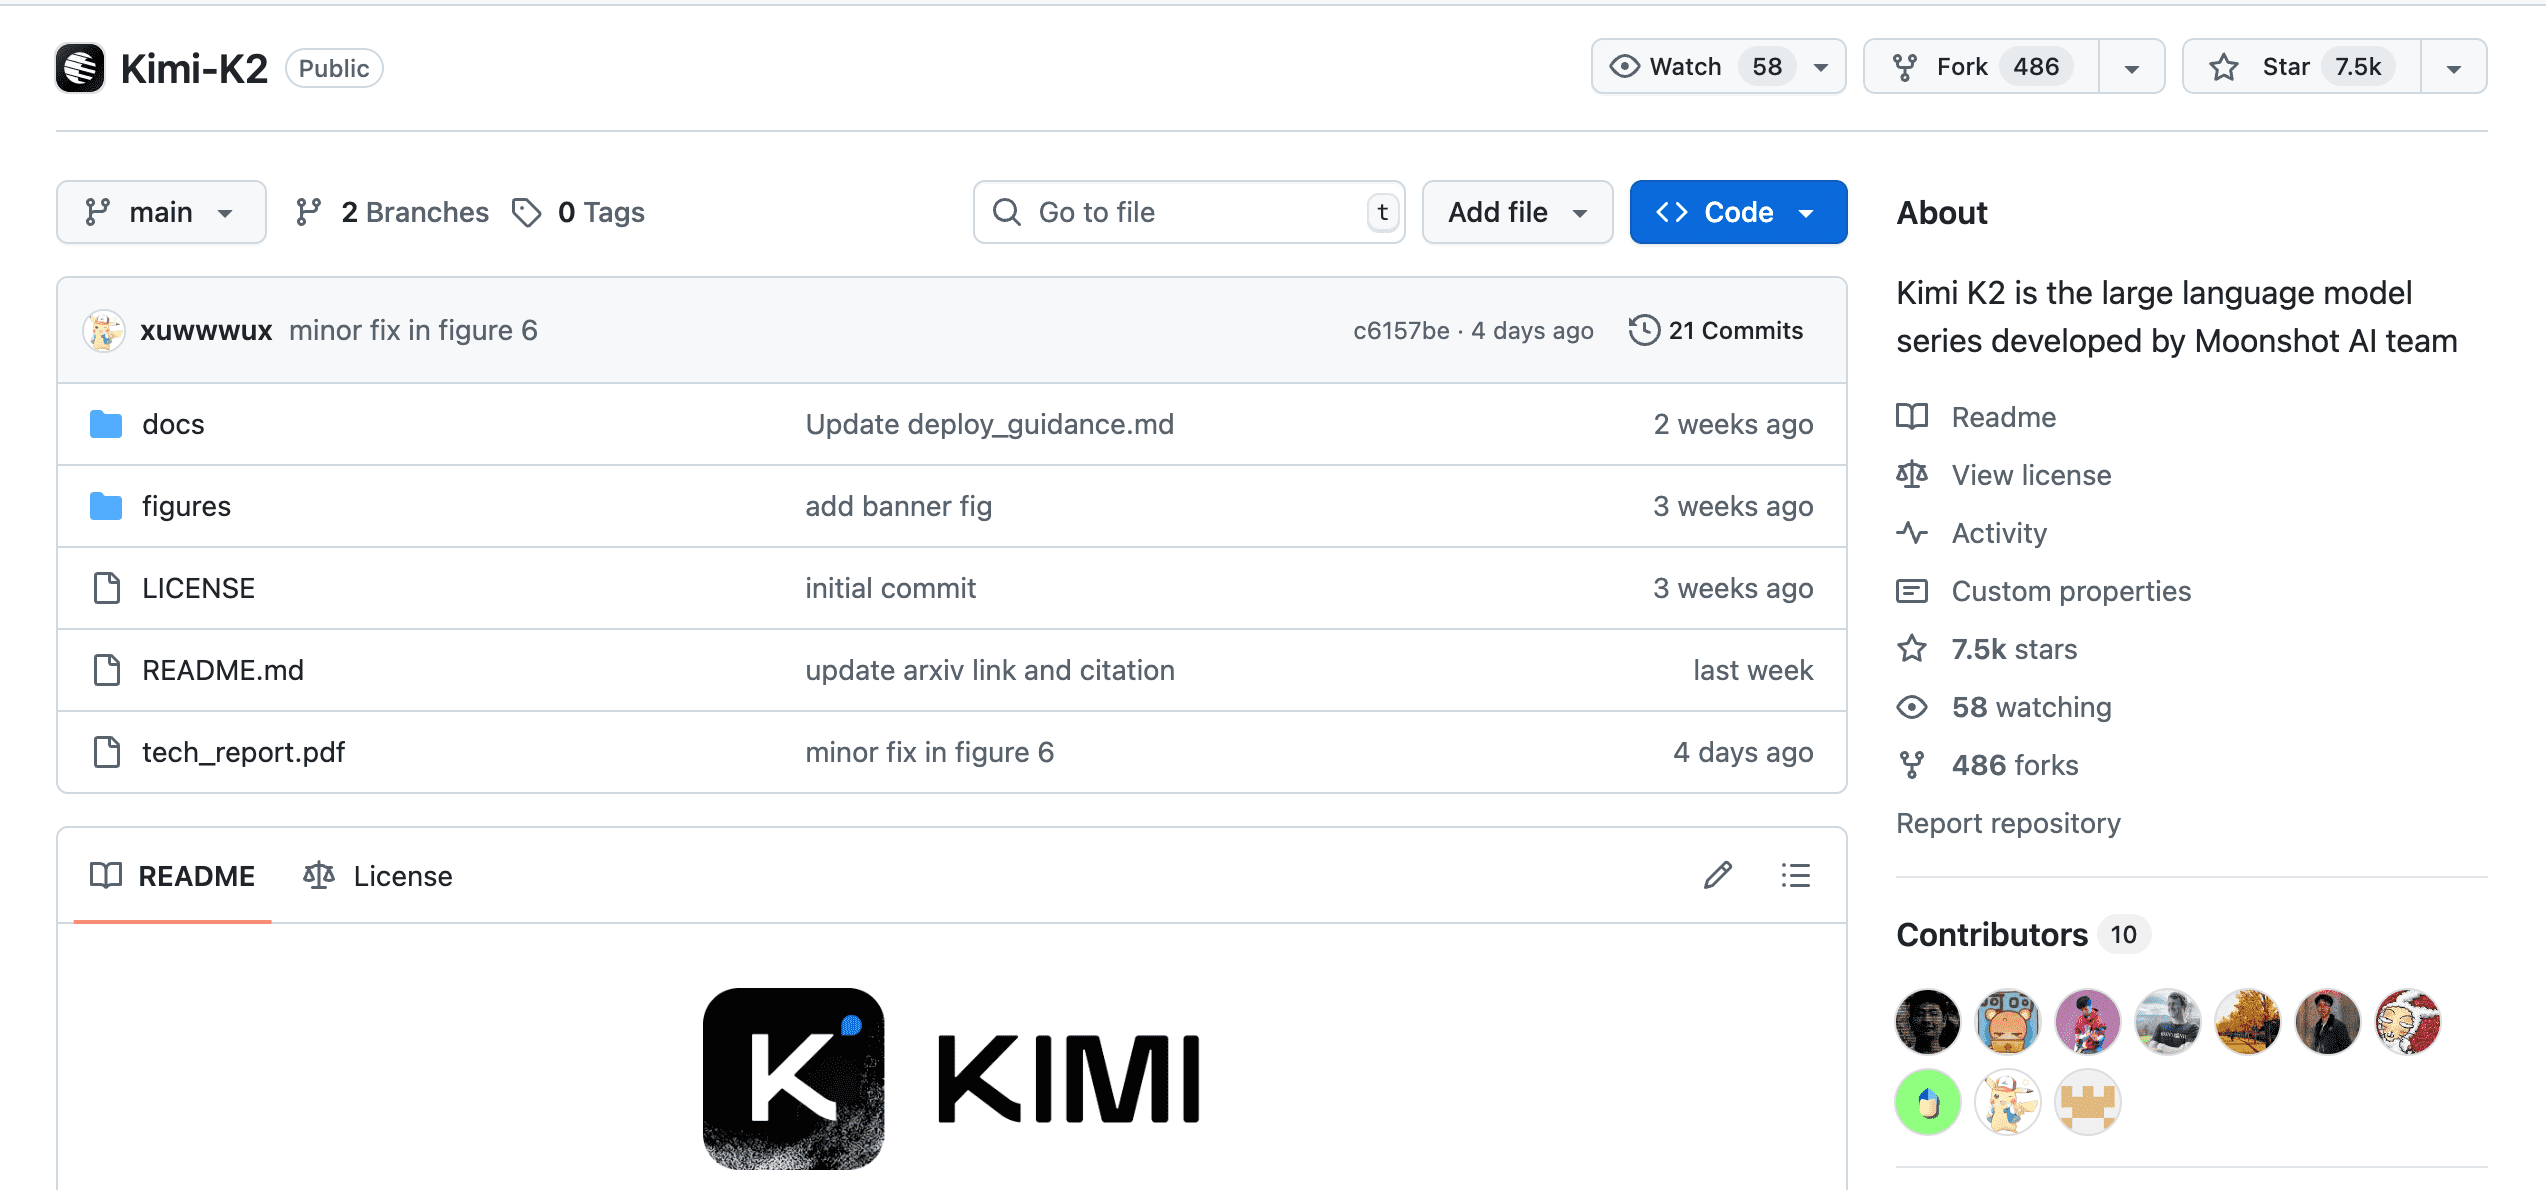Open the Fork options dropdown arrow
Image resolution: width=2546 pixels, height=1190 pixels.
(2132, 67)
